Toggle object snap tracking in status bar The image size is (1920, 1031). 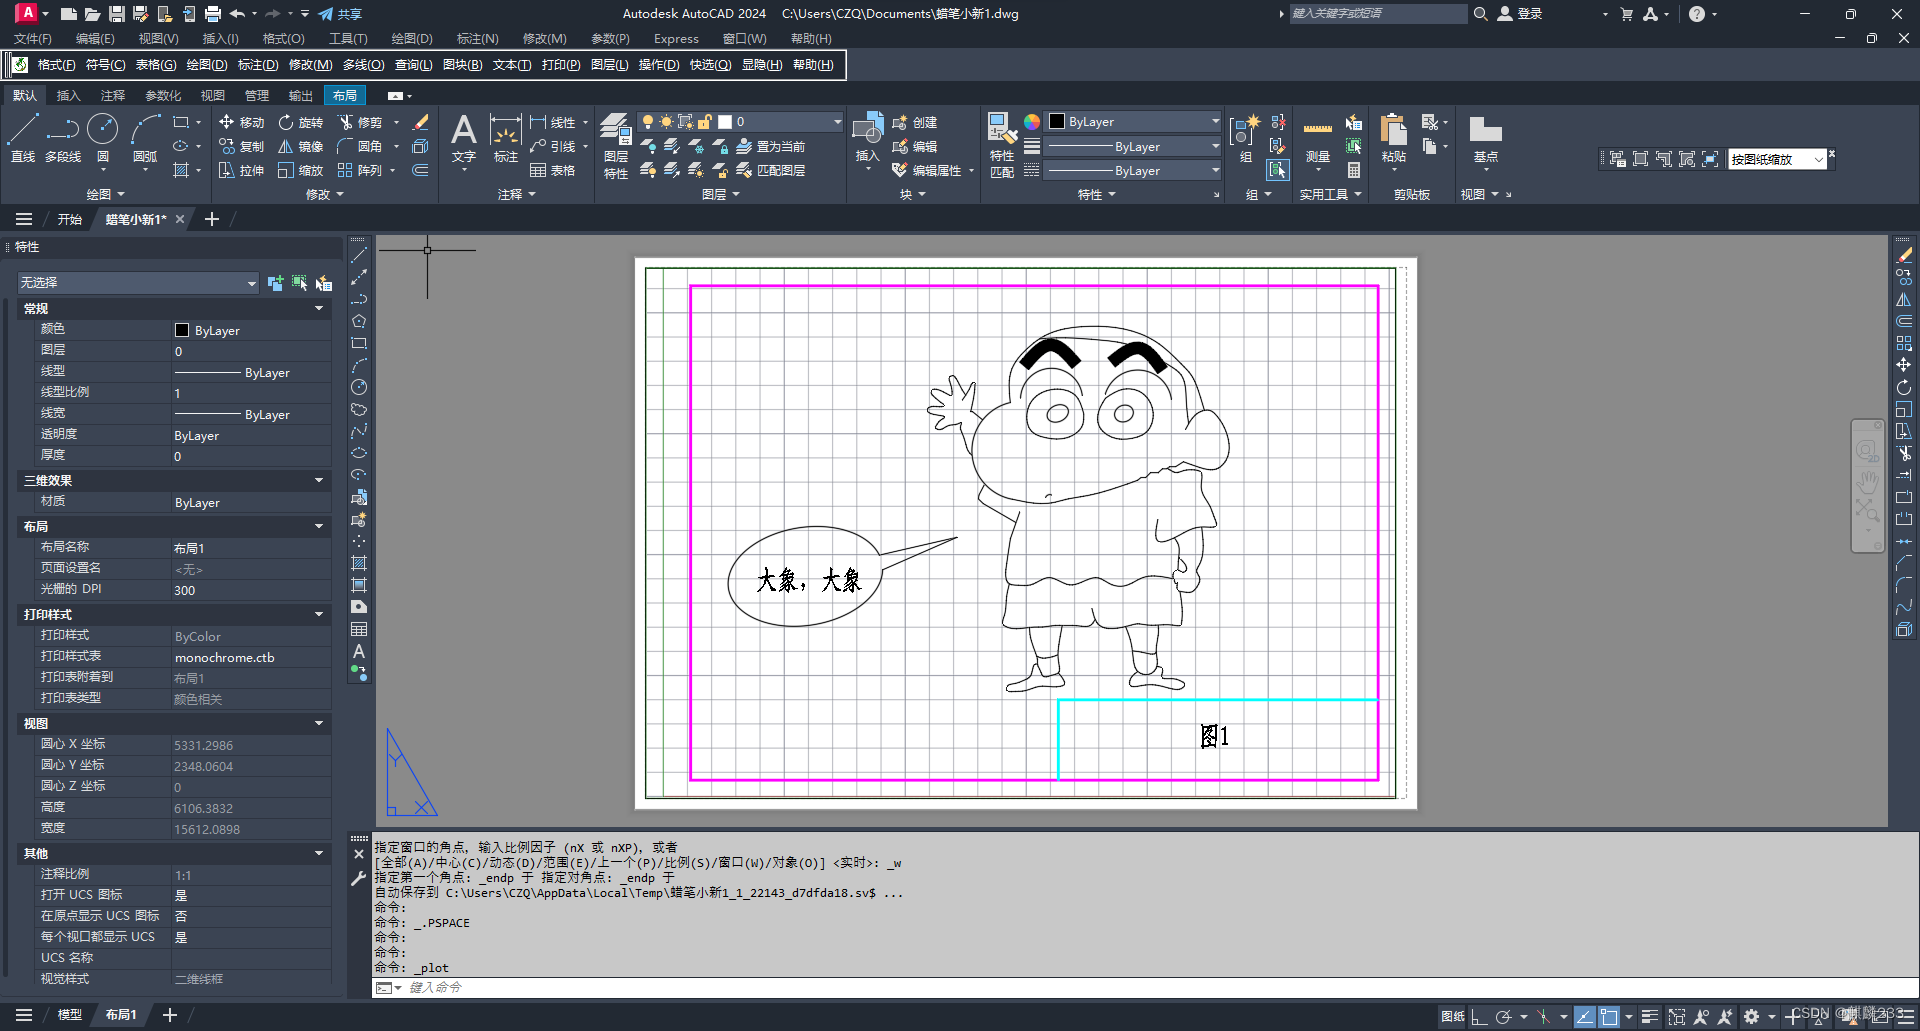(x=1585, y=1016)
